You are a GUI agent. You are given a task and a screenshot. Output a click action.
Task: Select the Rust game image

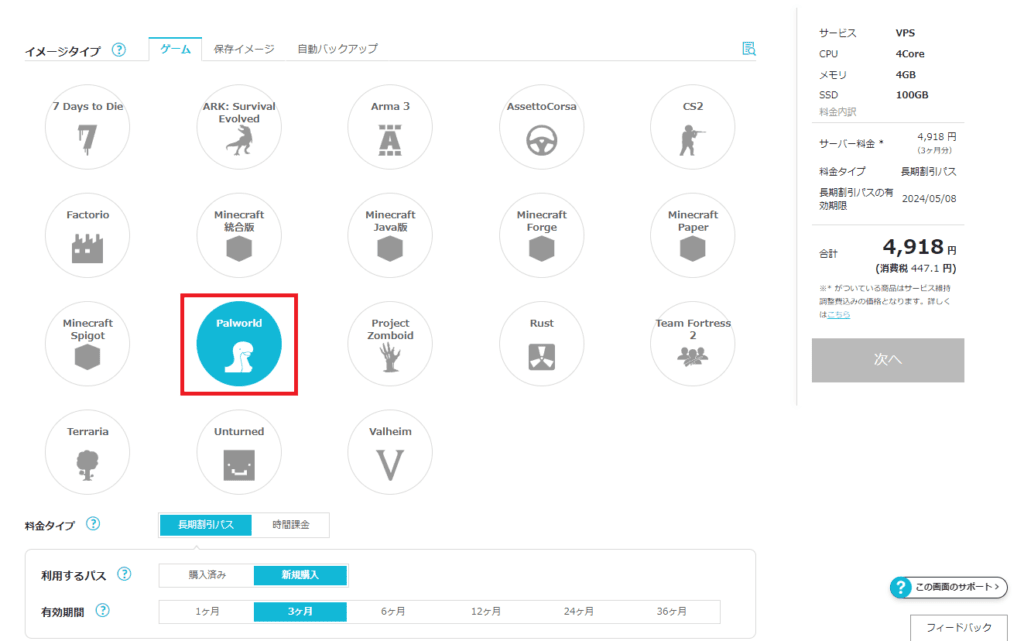(x=541, y=343)
